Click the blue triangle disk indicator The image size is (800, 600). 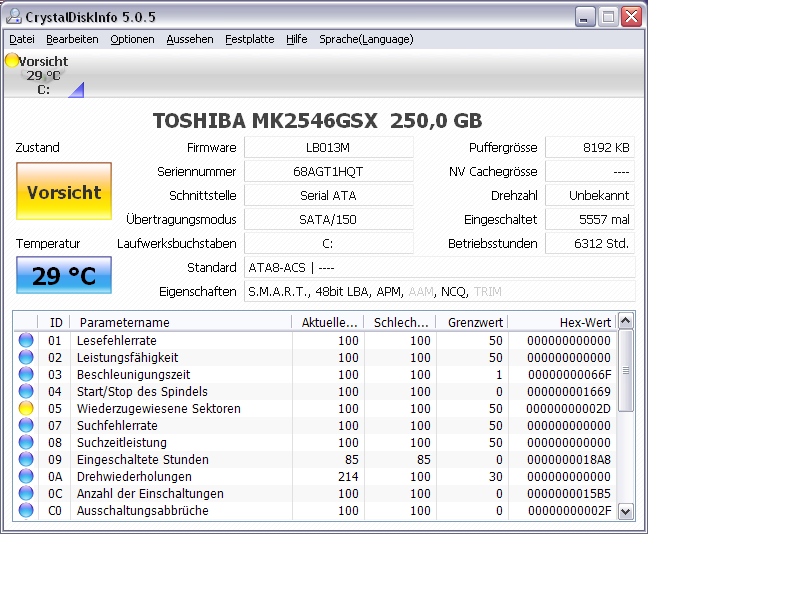point(77,90)
